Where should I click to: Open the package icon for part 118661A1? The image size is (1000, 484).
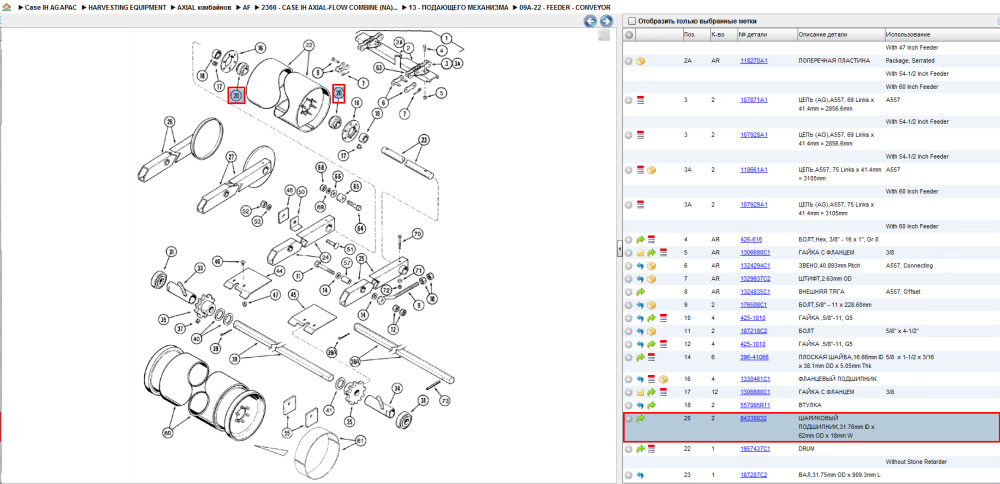click(651, 170)
